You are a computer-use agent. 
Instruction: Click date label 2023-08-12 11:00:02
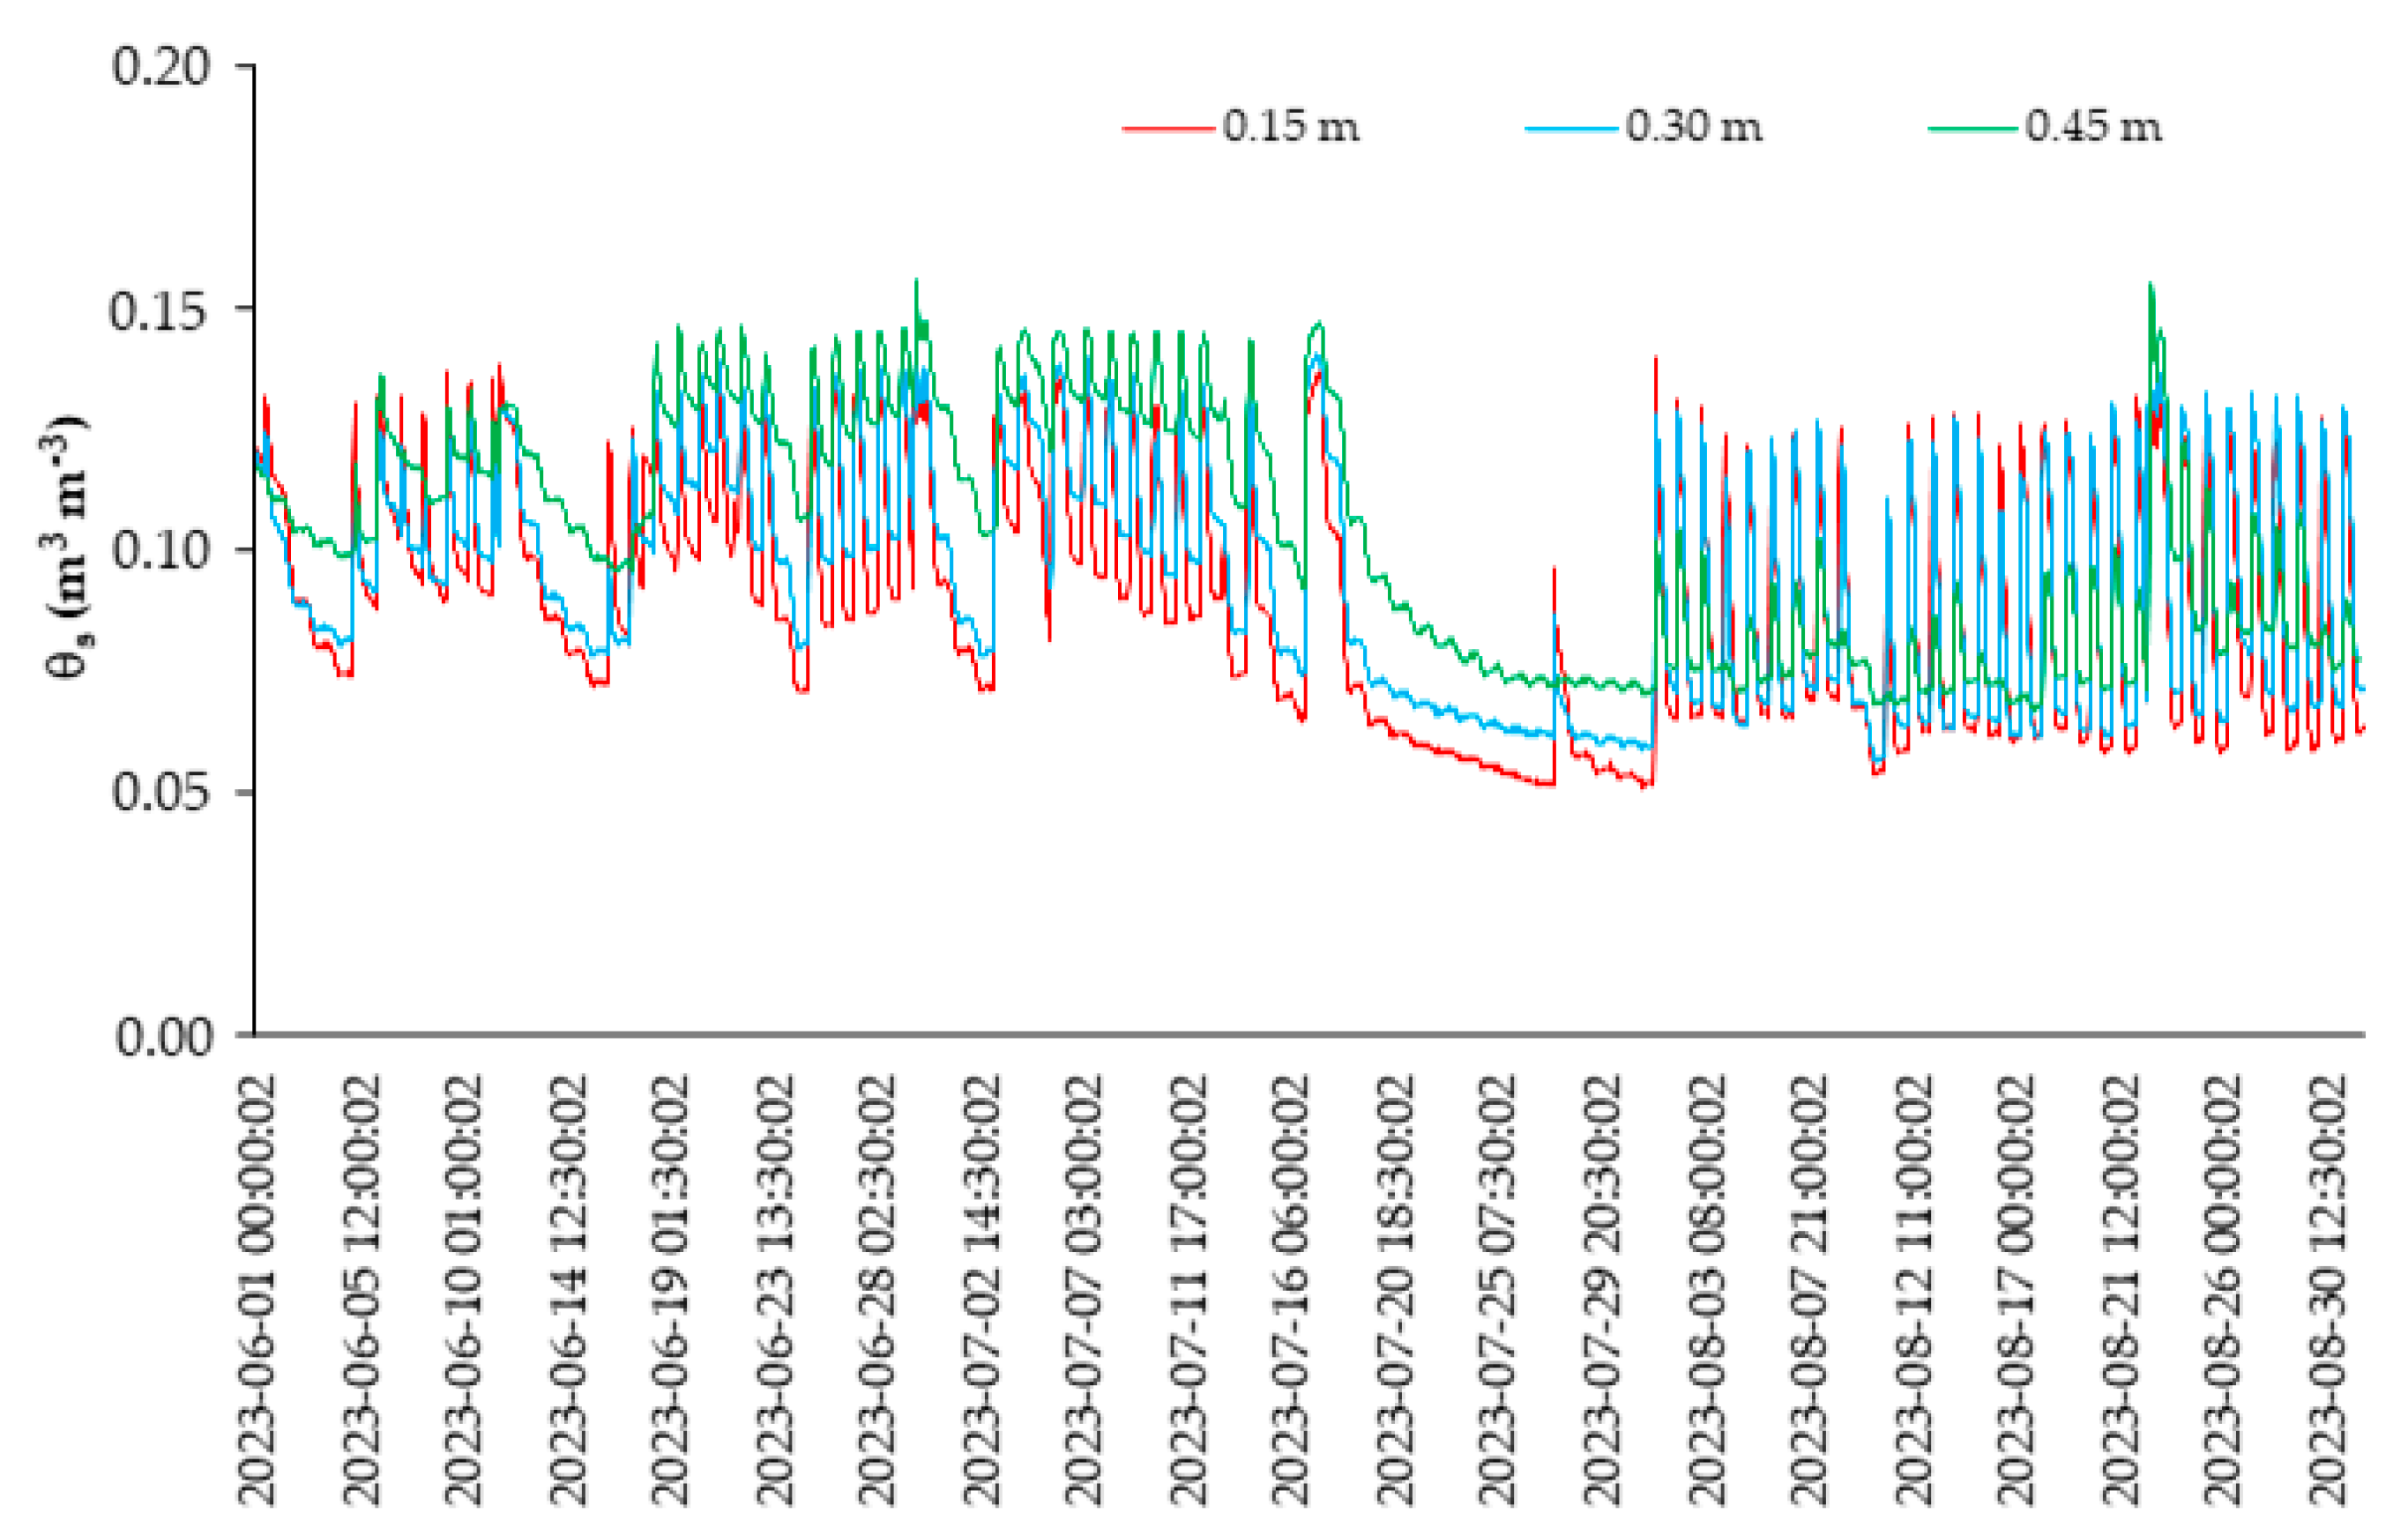point(1913,1290)
